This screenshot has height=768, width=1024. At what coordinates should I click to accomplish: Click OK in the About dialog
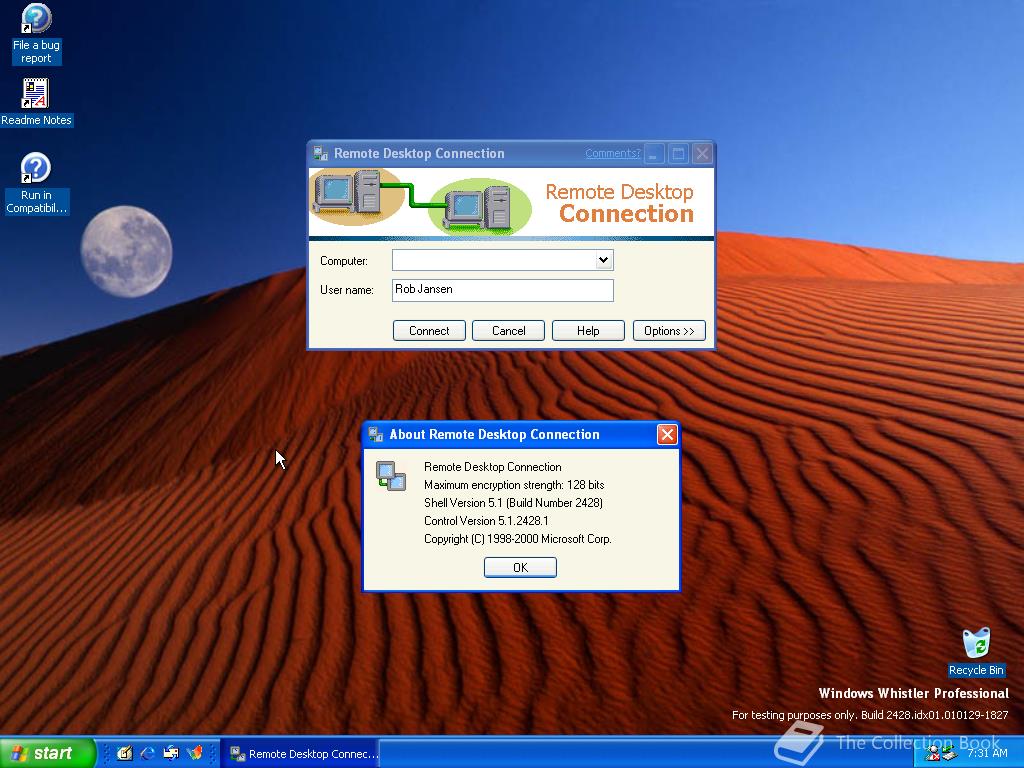click(x=520, y=568)
